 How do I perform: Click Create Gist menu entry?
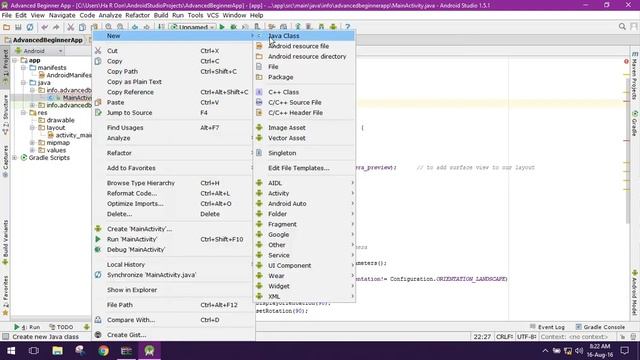173,335
